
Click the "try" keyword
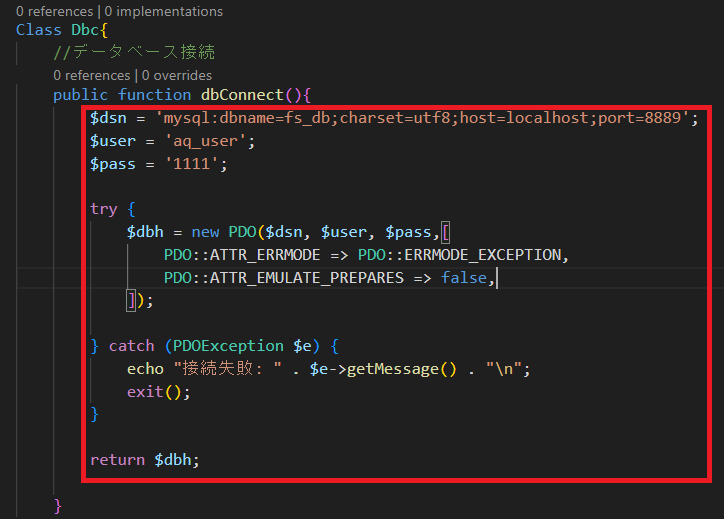[x=104, y=209]
